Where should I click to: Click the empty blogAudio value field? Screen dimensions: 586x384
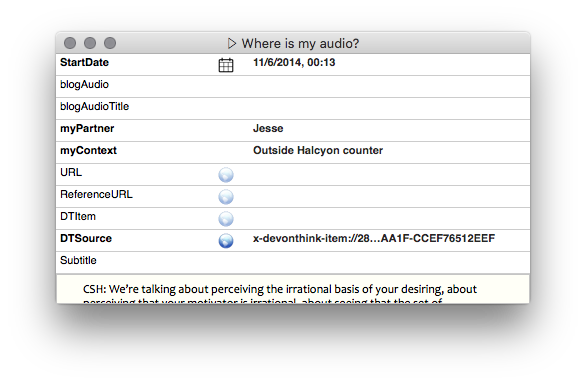[x=389, y=86]
